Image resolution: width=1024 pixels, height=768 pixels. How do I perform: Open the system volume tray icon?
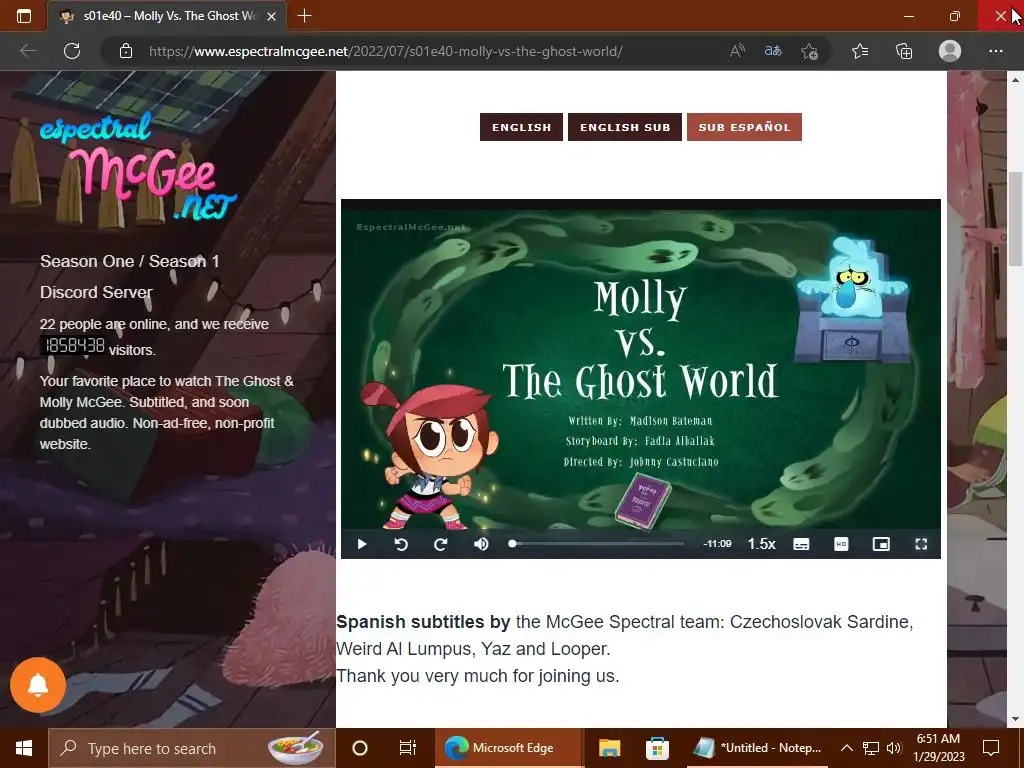(x=894, y=748)
